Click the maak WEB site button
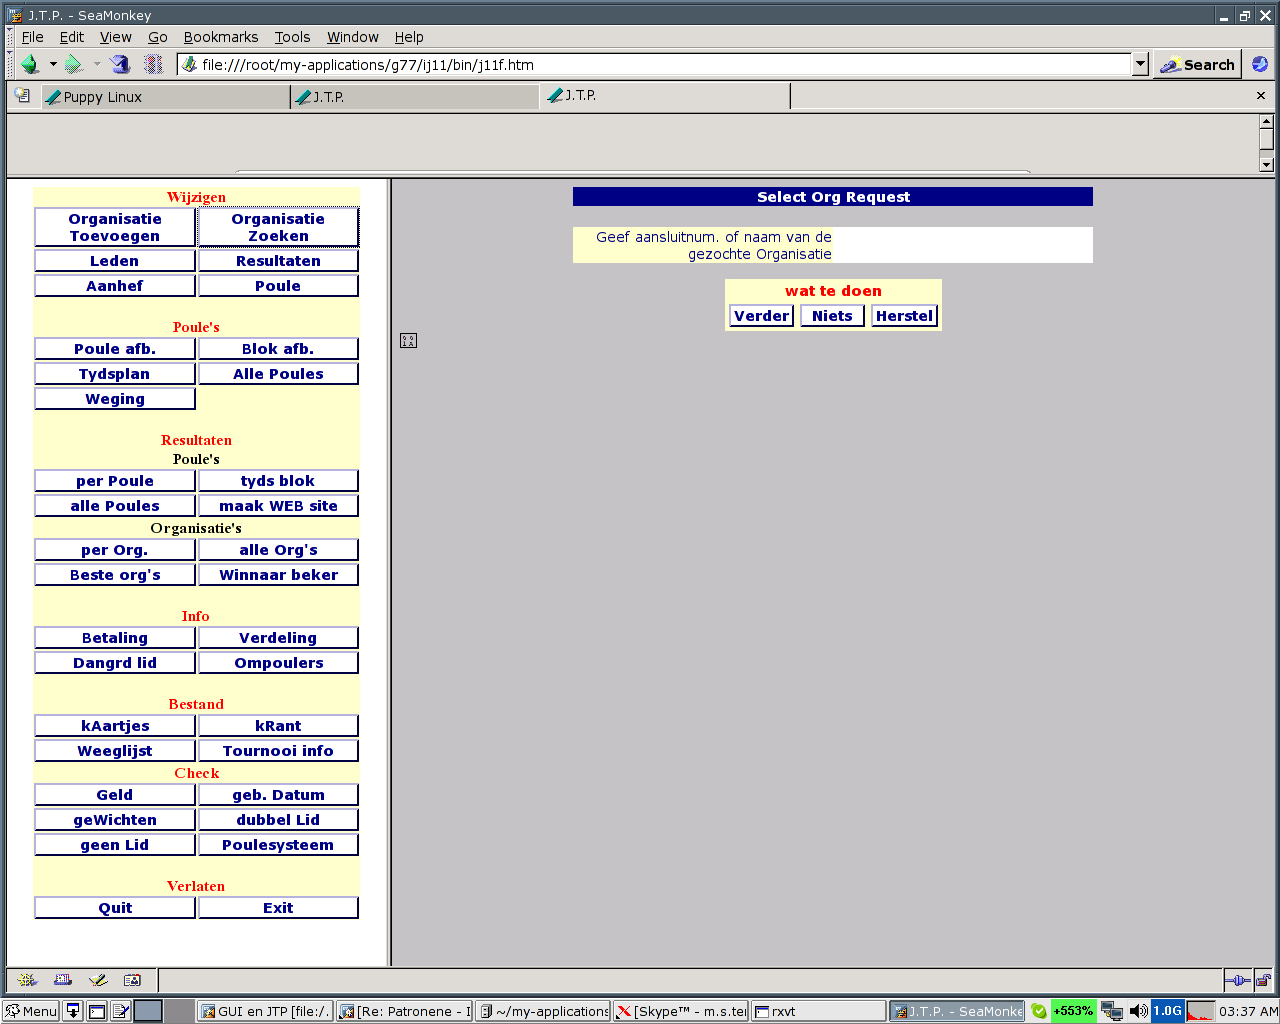Viewport: 1280px width, 1024px height. pyautogui.click(x=278, y=506)
